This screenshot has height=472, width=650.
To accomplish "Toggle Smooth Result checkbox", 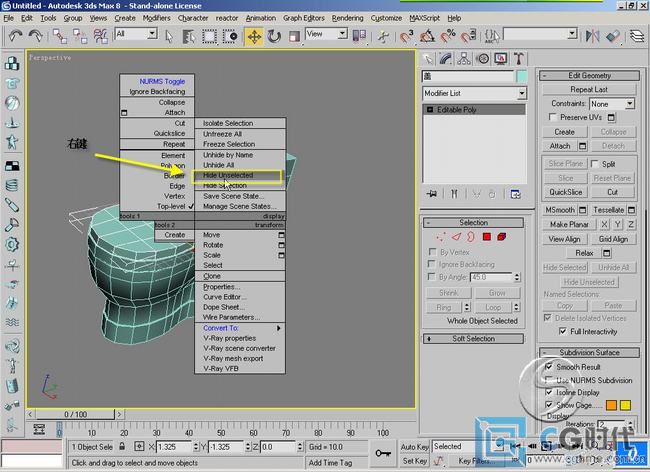I will (548, 367).
